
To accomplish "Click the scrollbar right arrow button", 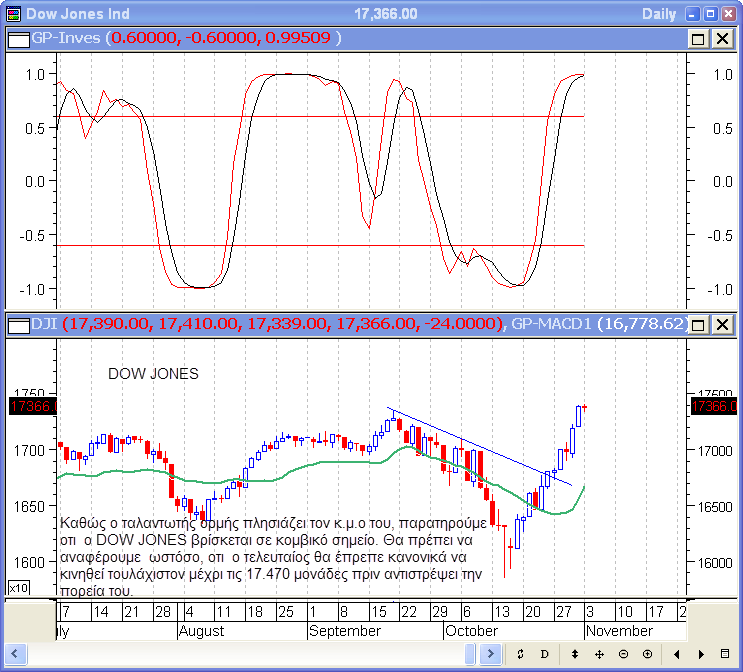I will 490,654.
